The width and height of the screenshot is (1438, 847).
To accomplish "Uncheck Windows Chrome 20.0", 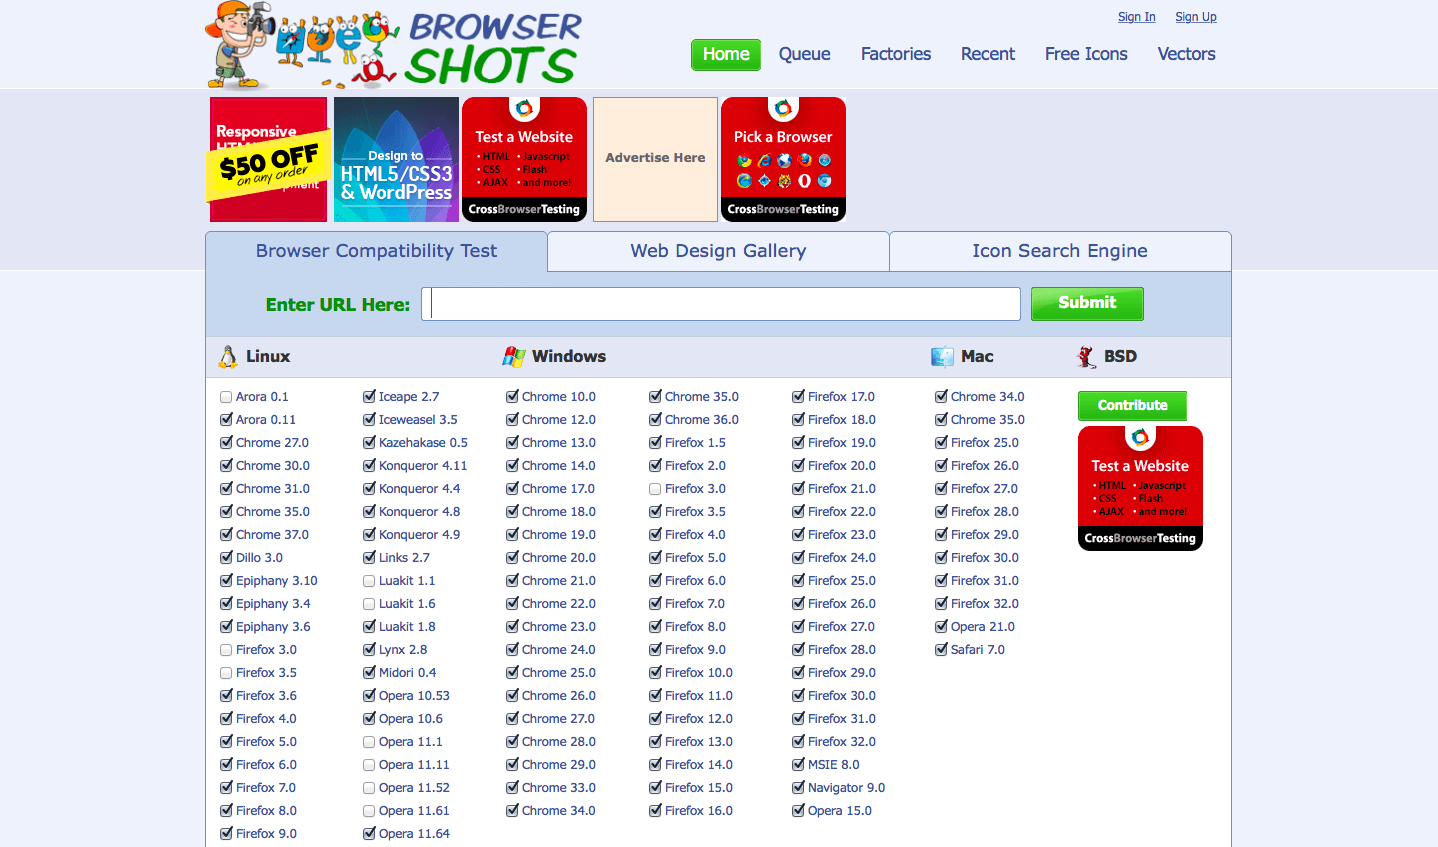I will pos(512,557).
